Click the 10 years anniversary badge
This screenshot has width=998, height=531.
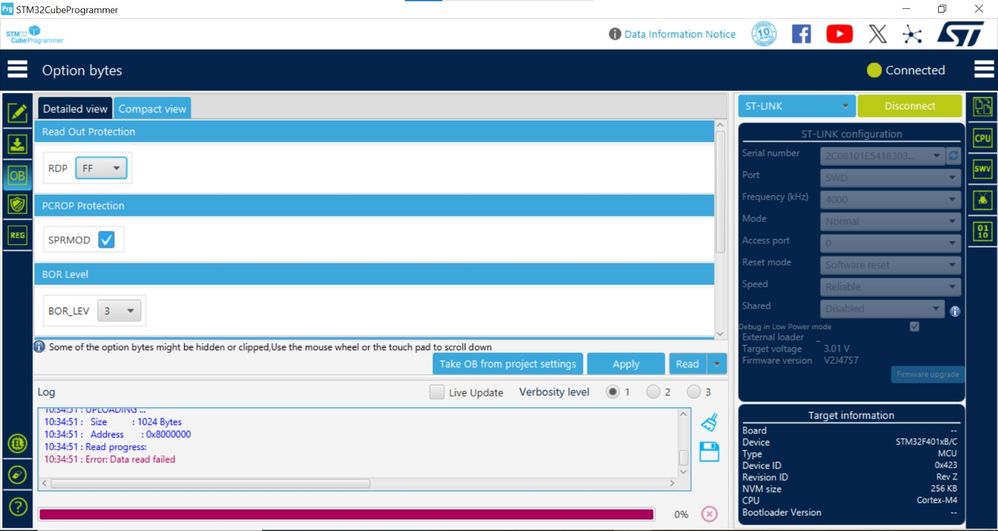(764, 34)
